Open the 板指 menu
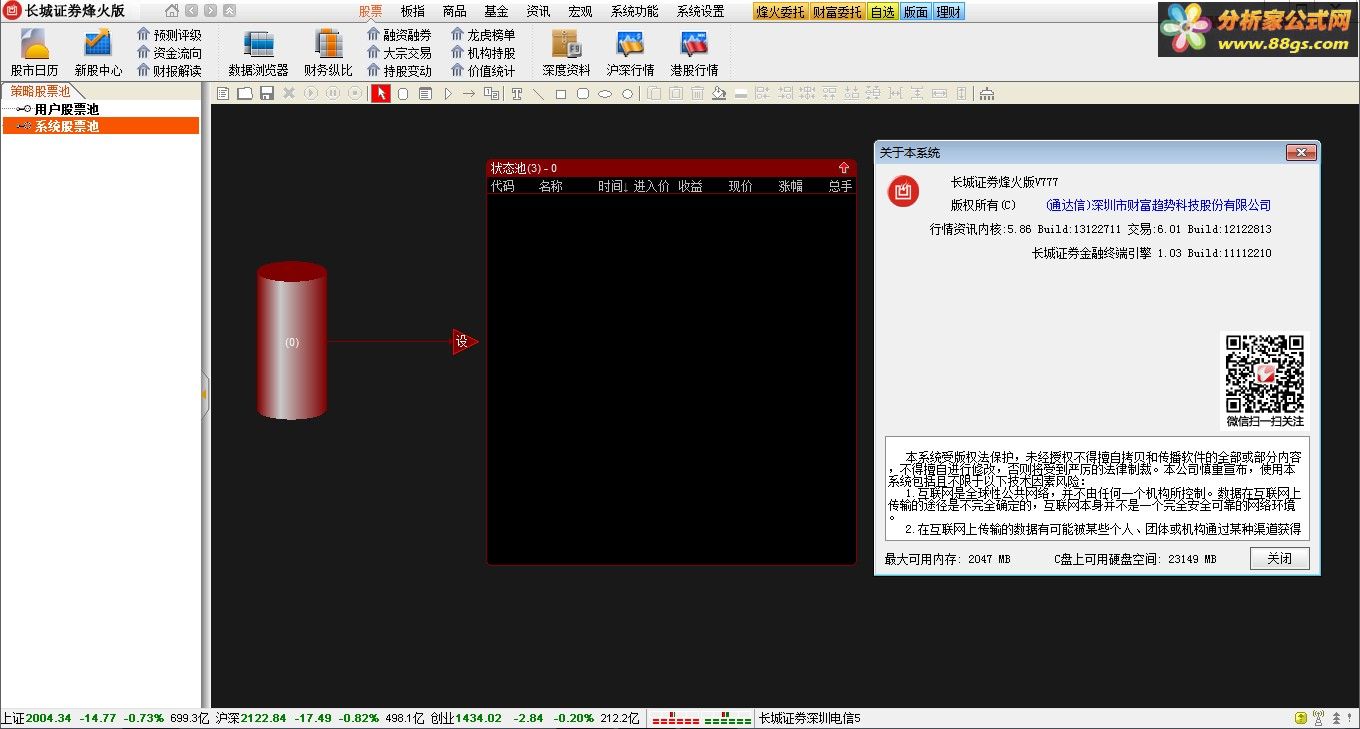Viewport: 1360px width, 729px height. click(x=413, y=12)
